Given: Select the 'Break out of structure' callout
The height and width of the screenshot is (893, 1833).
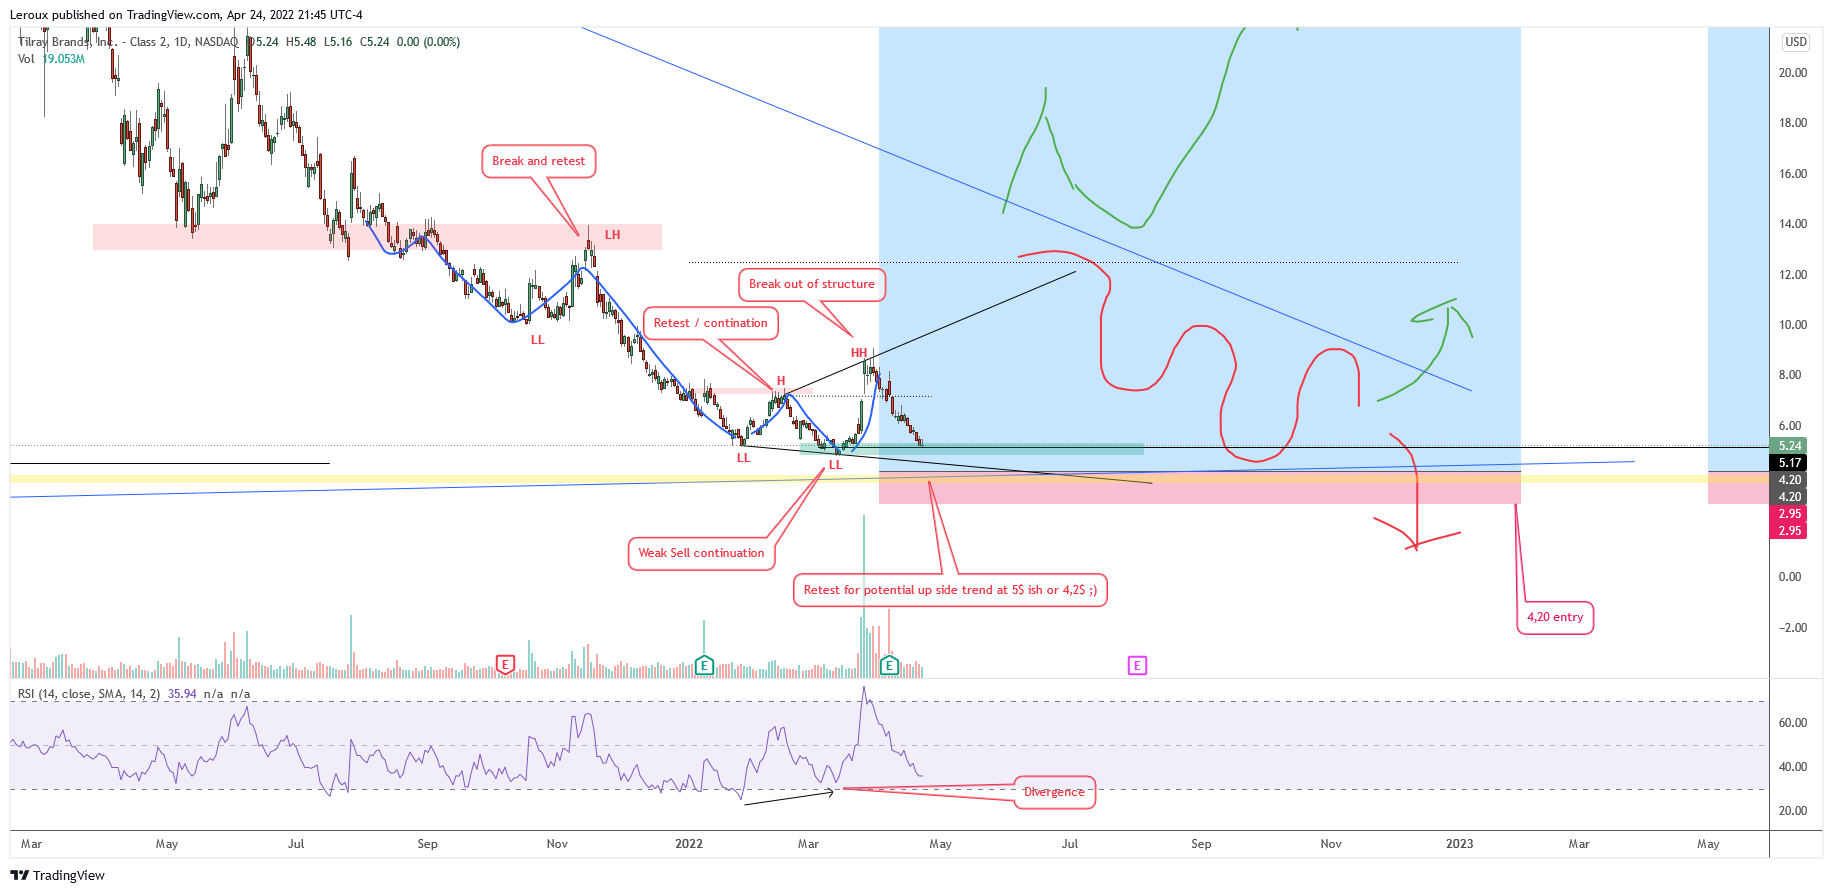Looking at the screenshot, I should pos(812,284).
